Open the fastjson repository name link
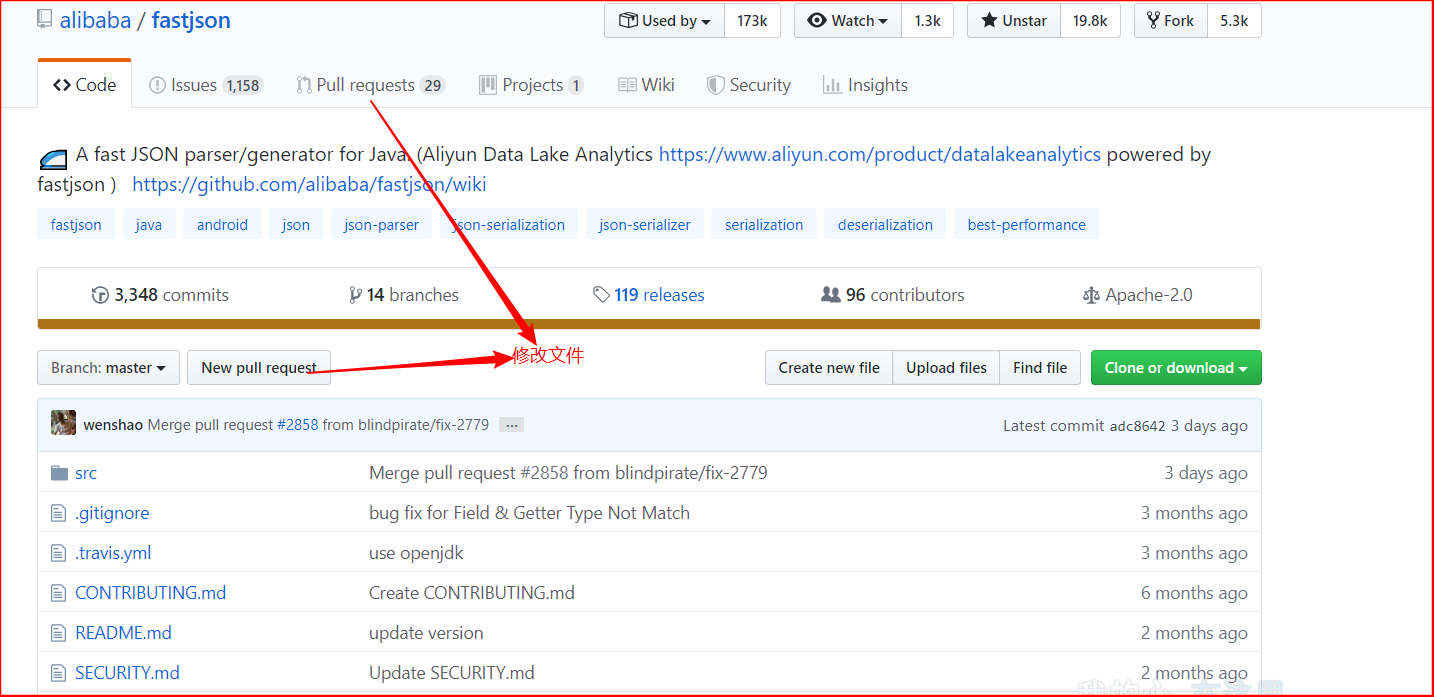 pyautogui.click(x=191, y=20)
